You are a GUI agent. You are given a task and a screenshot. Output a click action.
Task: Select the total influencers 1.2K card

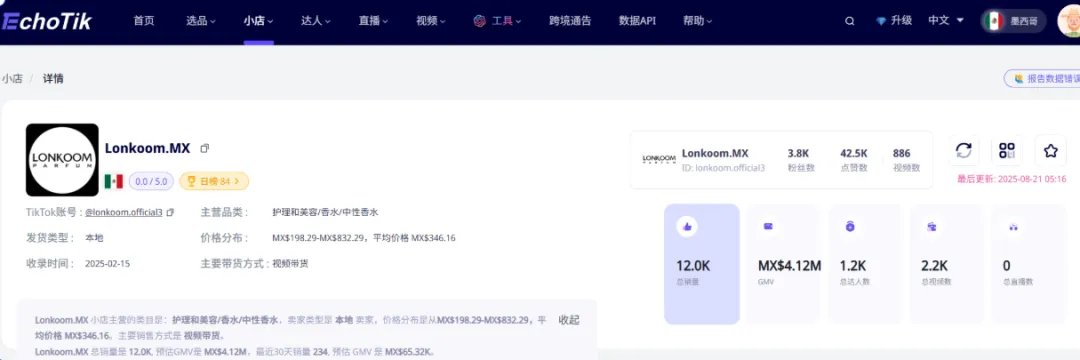pos(865,264)
